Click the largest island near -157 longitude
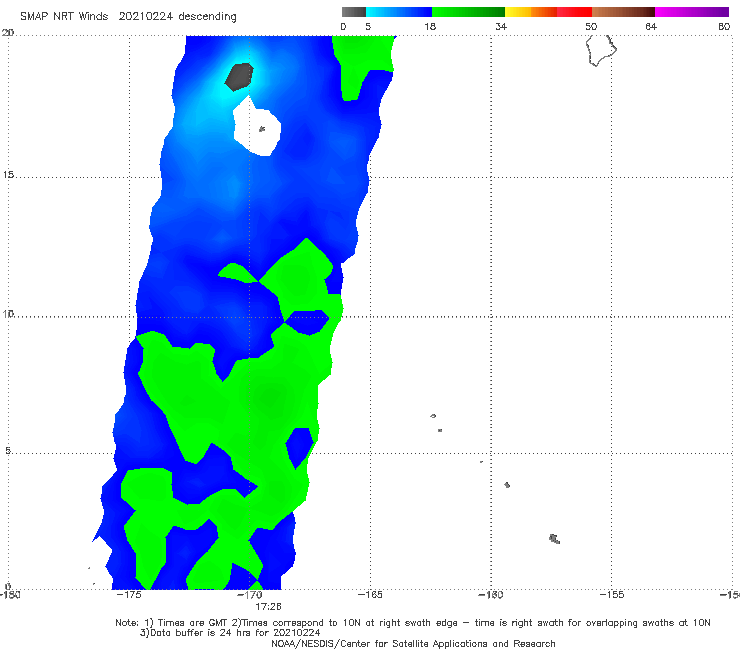 (x=555, y=539)
